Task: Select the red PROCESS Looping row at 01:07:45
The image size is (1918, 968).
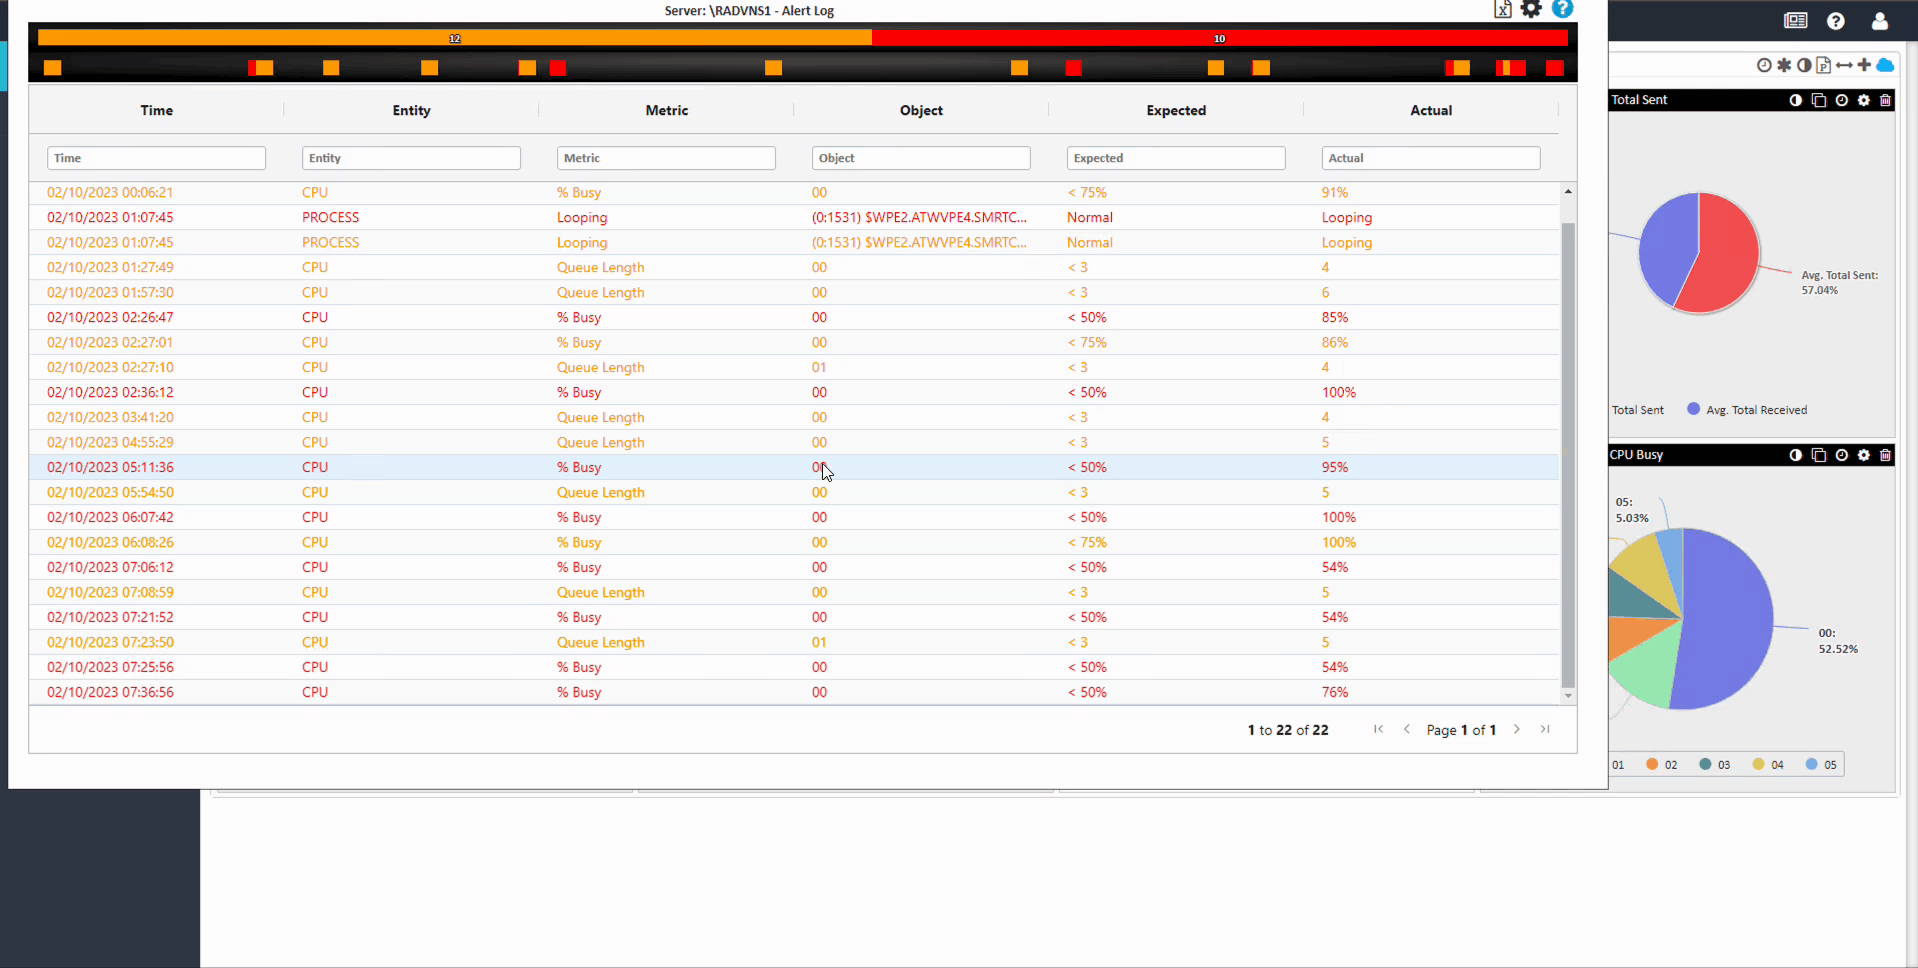Action: point(794,217)
